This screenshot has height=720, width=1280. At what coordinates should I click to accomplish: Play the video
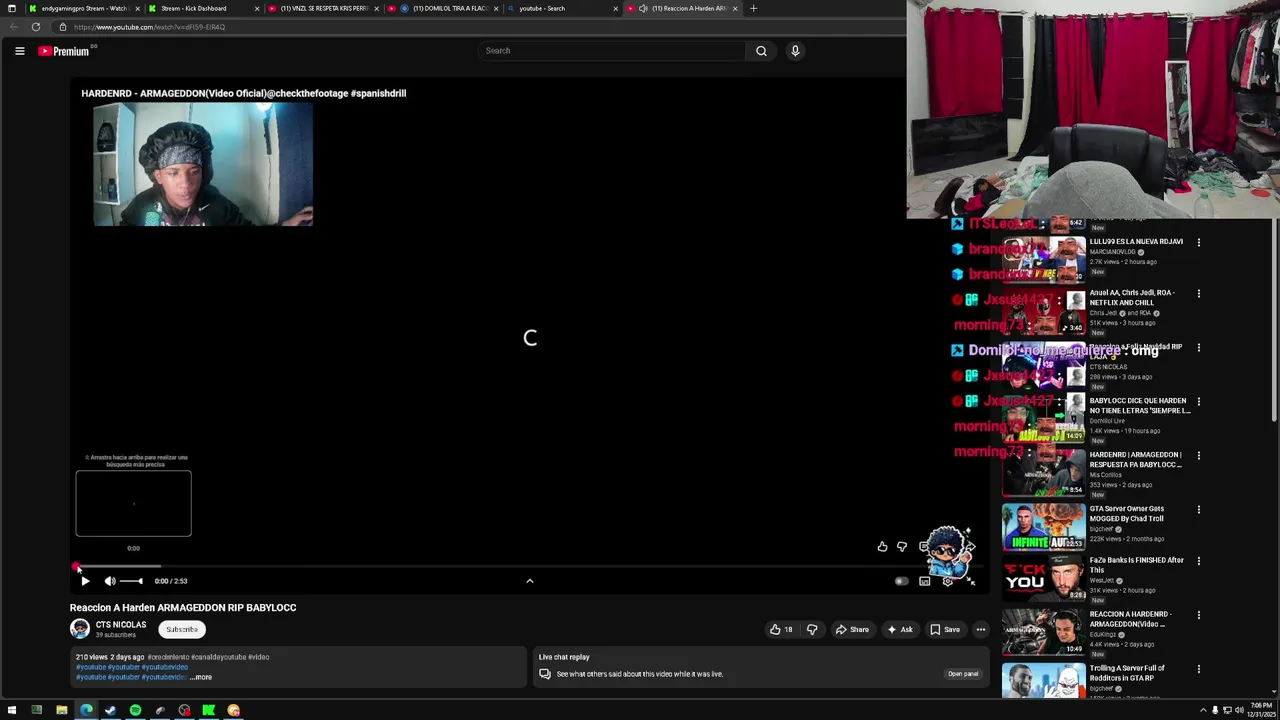tap(85, 581)
